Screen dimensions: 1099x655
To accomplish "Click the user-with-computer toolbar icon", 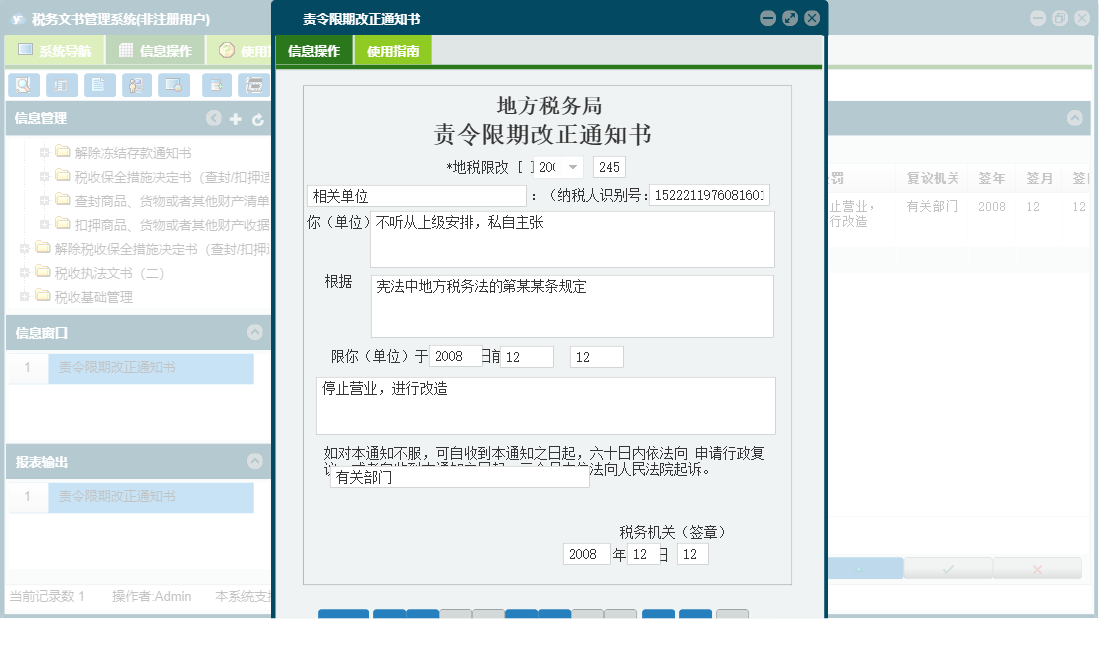I will pyautogui.click(x=139, y=85).
